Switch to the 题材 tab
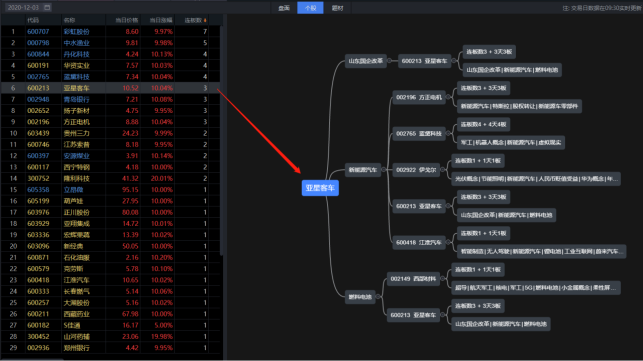The image size is (643, 361). (x=337, y=8)
